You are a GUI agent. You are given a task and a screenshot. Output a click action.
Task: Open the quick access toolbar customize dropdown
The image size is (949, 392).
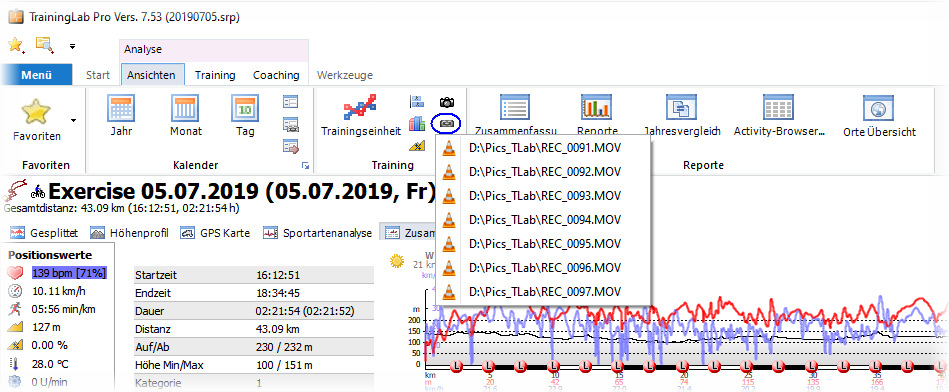pos(72,46)
